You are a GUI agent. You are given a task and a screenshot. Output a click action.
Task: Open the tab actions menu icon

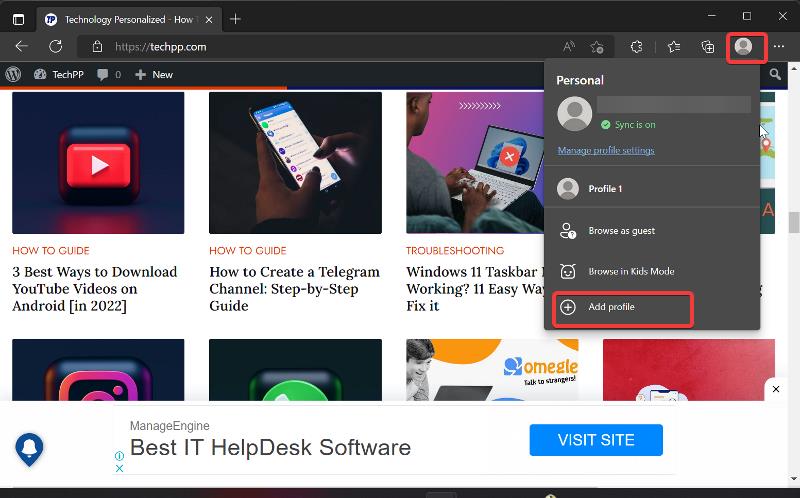click(18, 19)
